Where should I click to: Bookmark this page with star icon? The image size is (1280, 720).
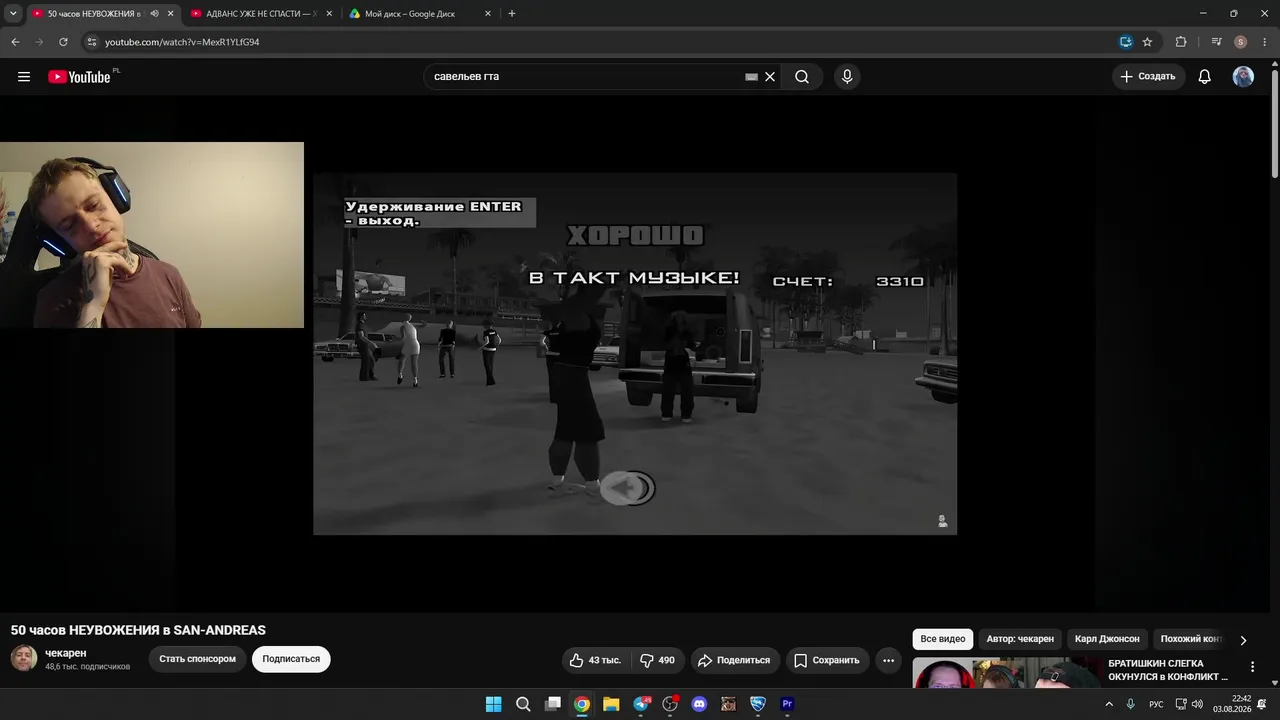coord(1147,42)
